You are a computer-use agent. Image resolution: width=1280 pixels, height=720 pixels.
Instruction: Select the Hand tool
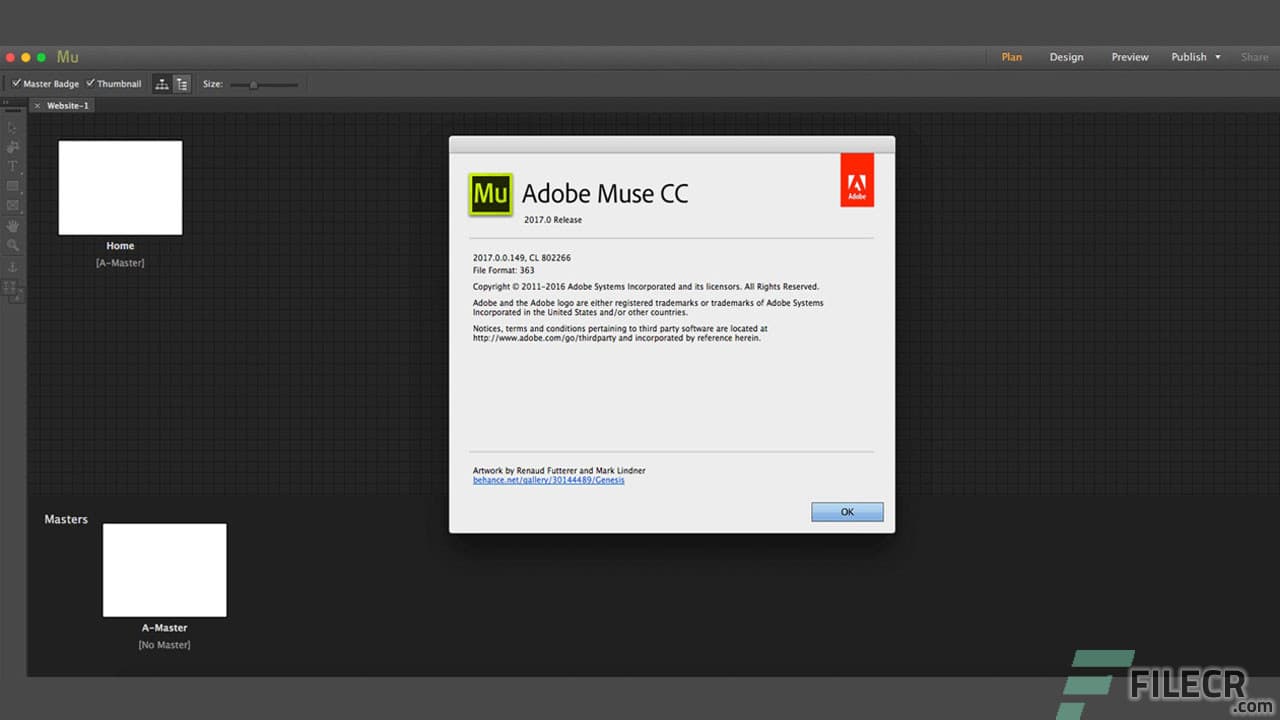tap(13, 227)
